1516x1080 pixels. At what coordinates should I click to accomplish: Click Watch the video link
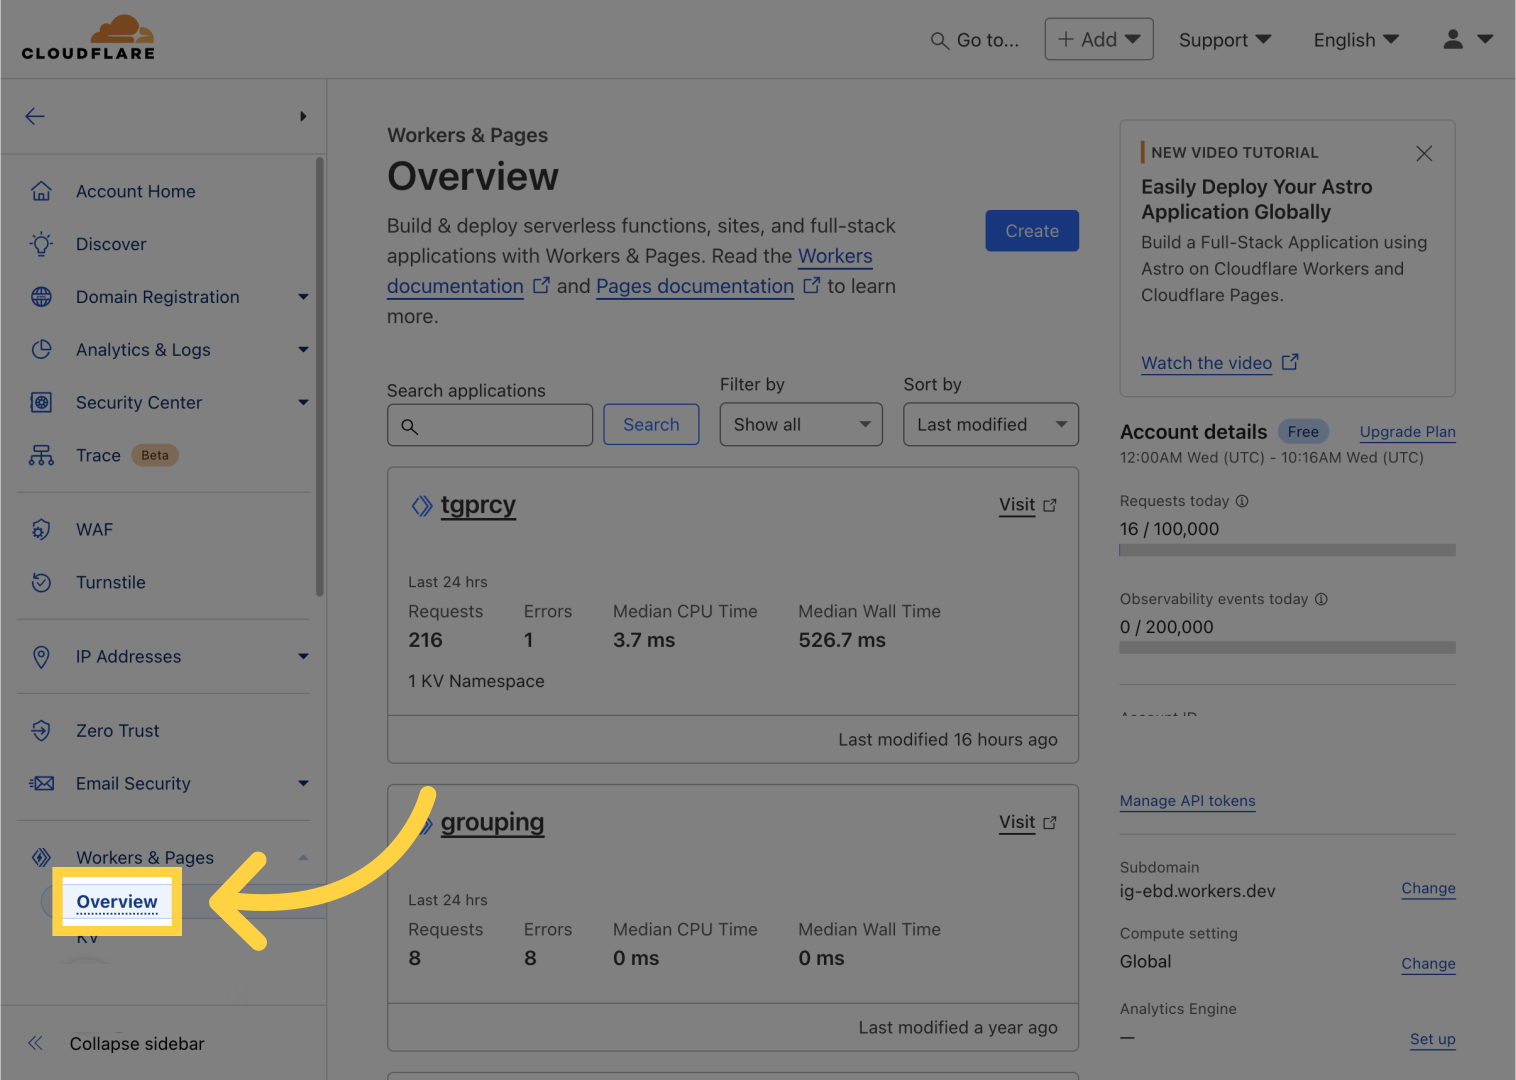pyautogui.click(x=1206, y=363)
